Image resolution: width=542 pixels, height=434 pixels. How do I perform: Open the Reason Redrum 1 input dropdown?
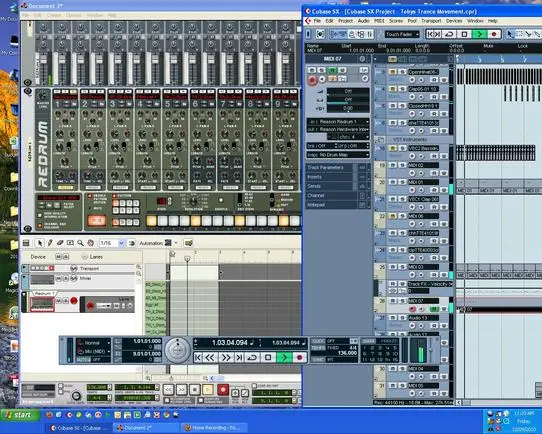(x=338, y=122)
